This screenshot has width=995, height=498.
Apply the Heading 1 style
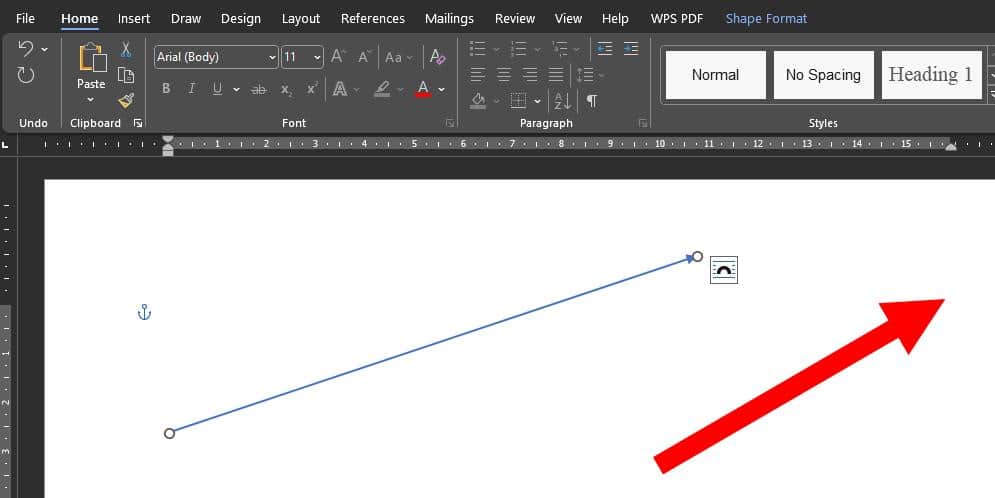point(930,75)
